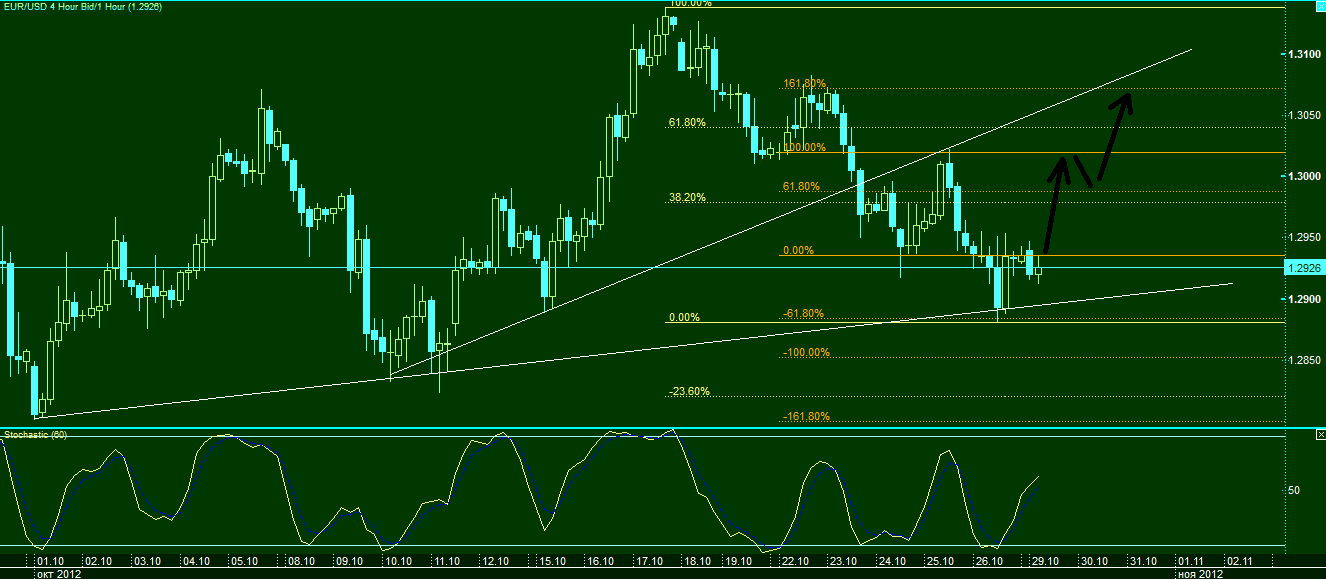Click the 50 level on Stochastic scale
Image resolution: width=1326 pixels, height=579 pixels.
[x=1293, y=490]
